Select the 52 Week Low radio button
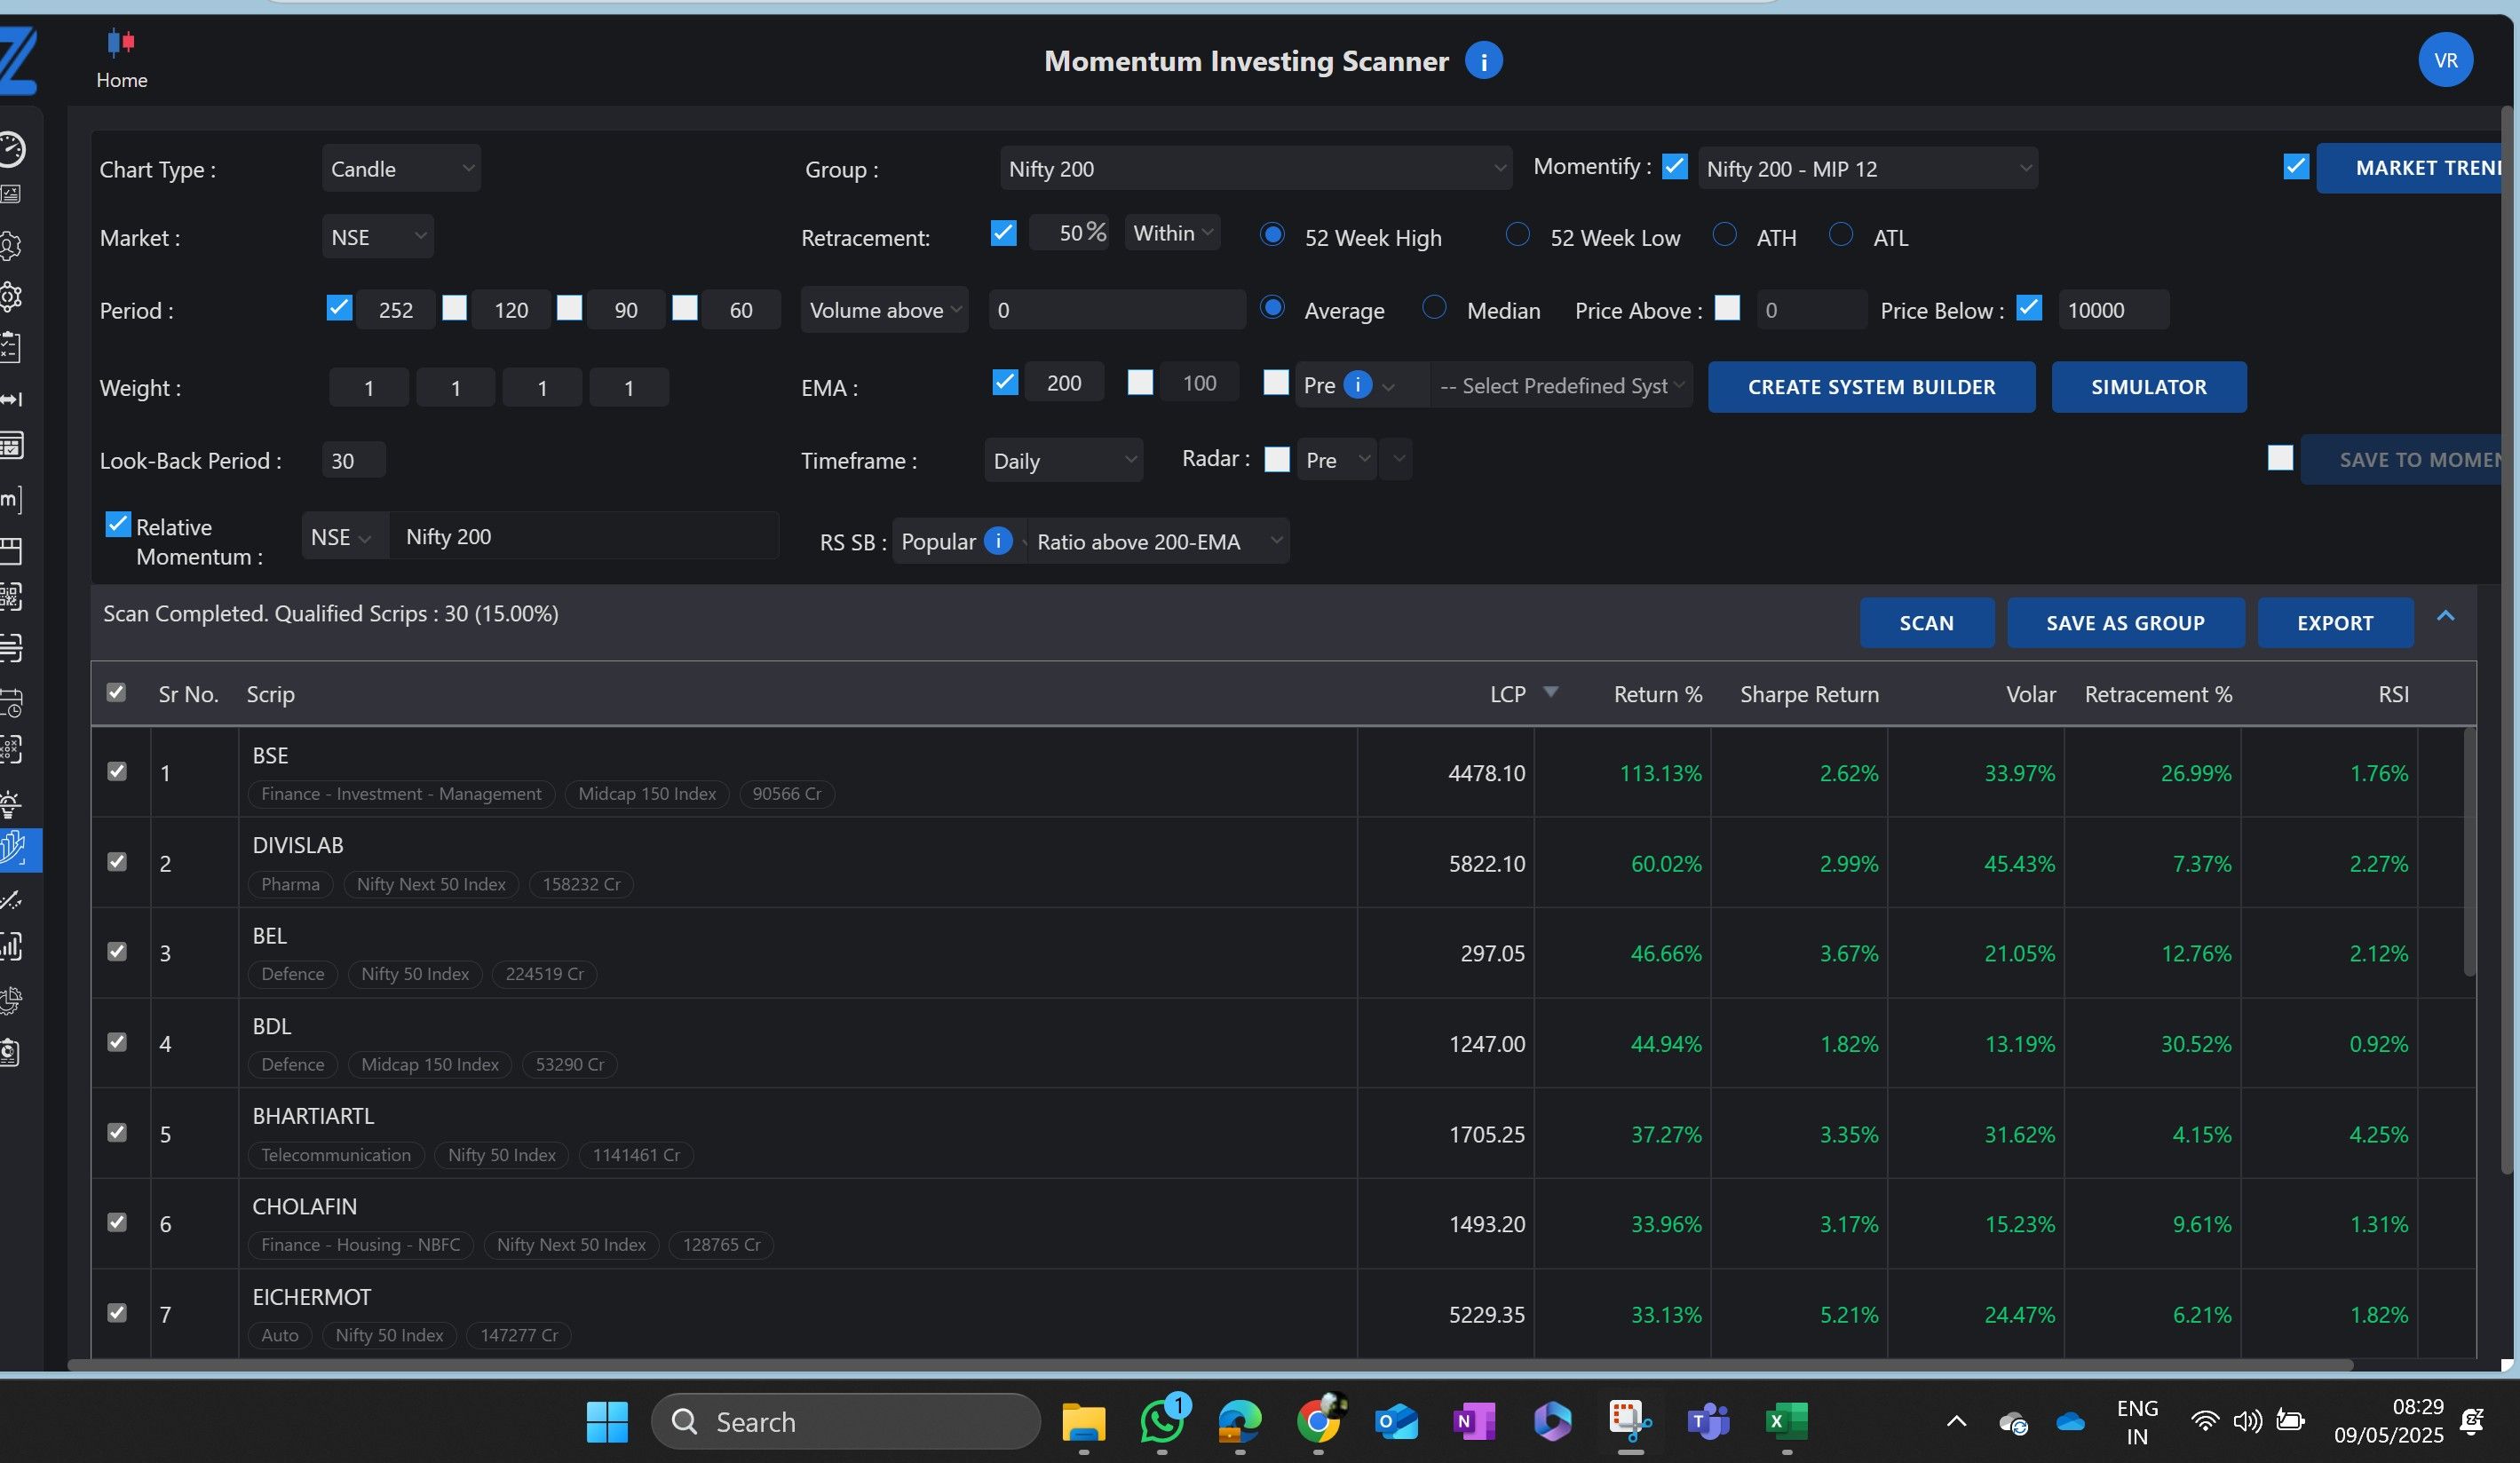The width and height of the screenshot is (2520, 1463). (1517, 236)
